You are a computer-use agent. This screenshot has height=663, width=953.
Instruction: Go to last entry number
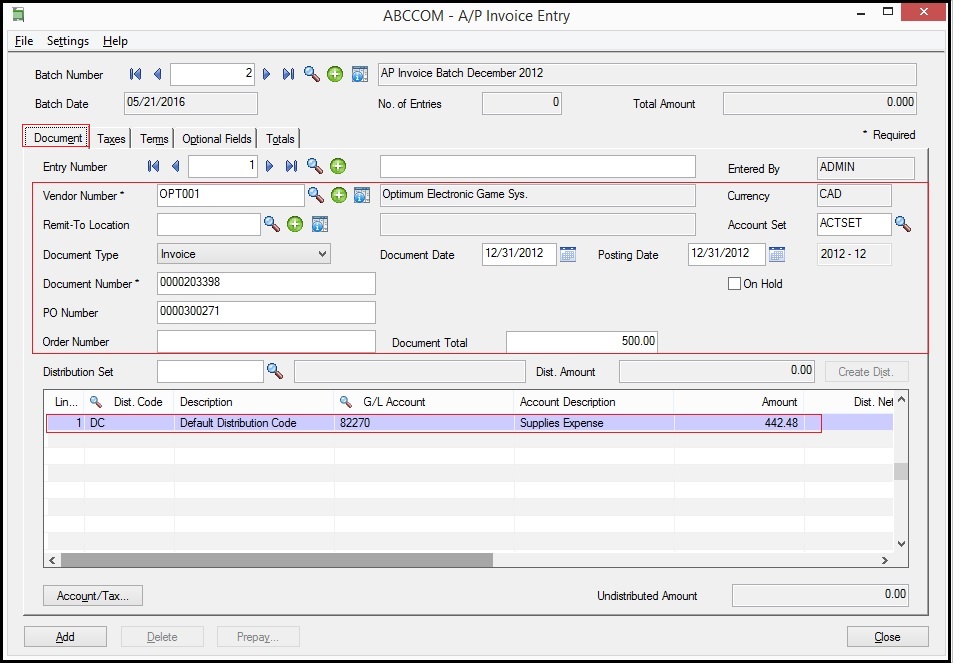[291, 166]
